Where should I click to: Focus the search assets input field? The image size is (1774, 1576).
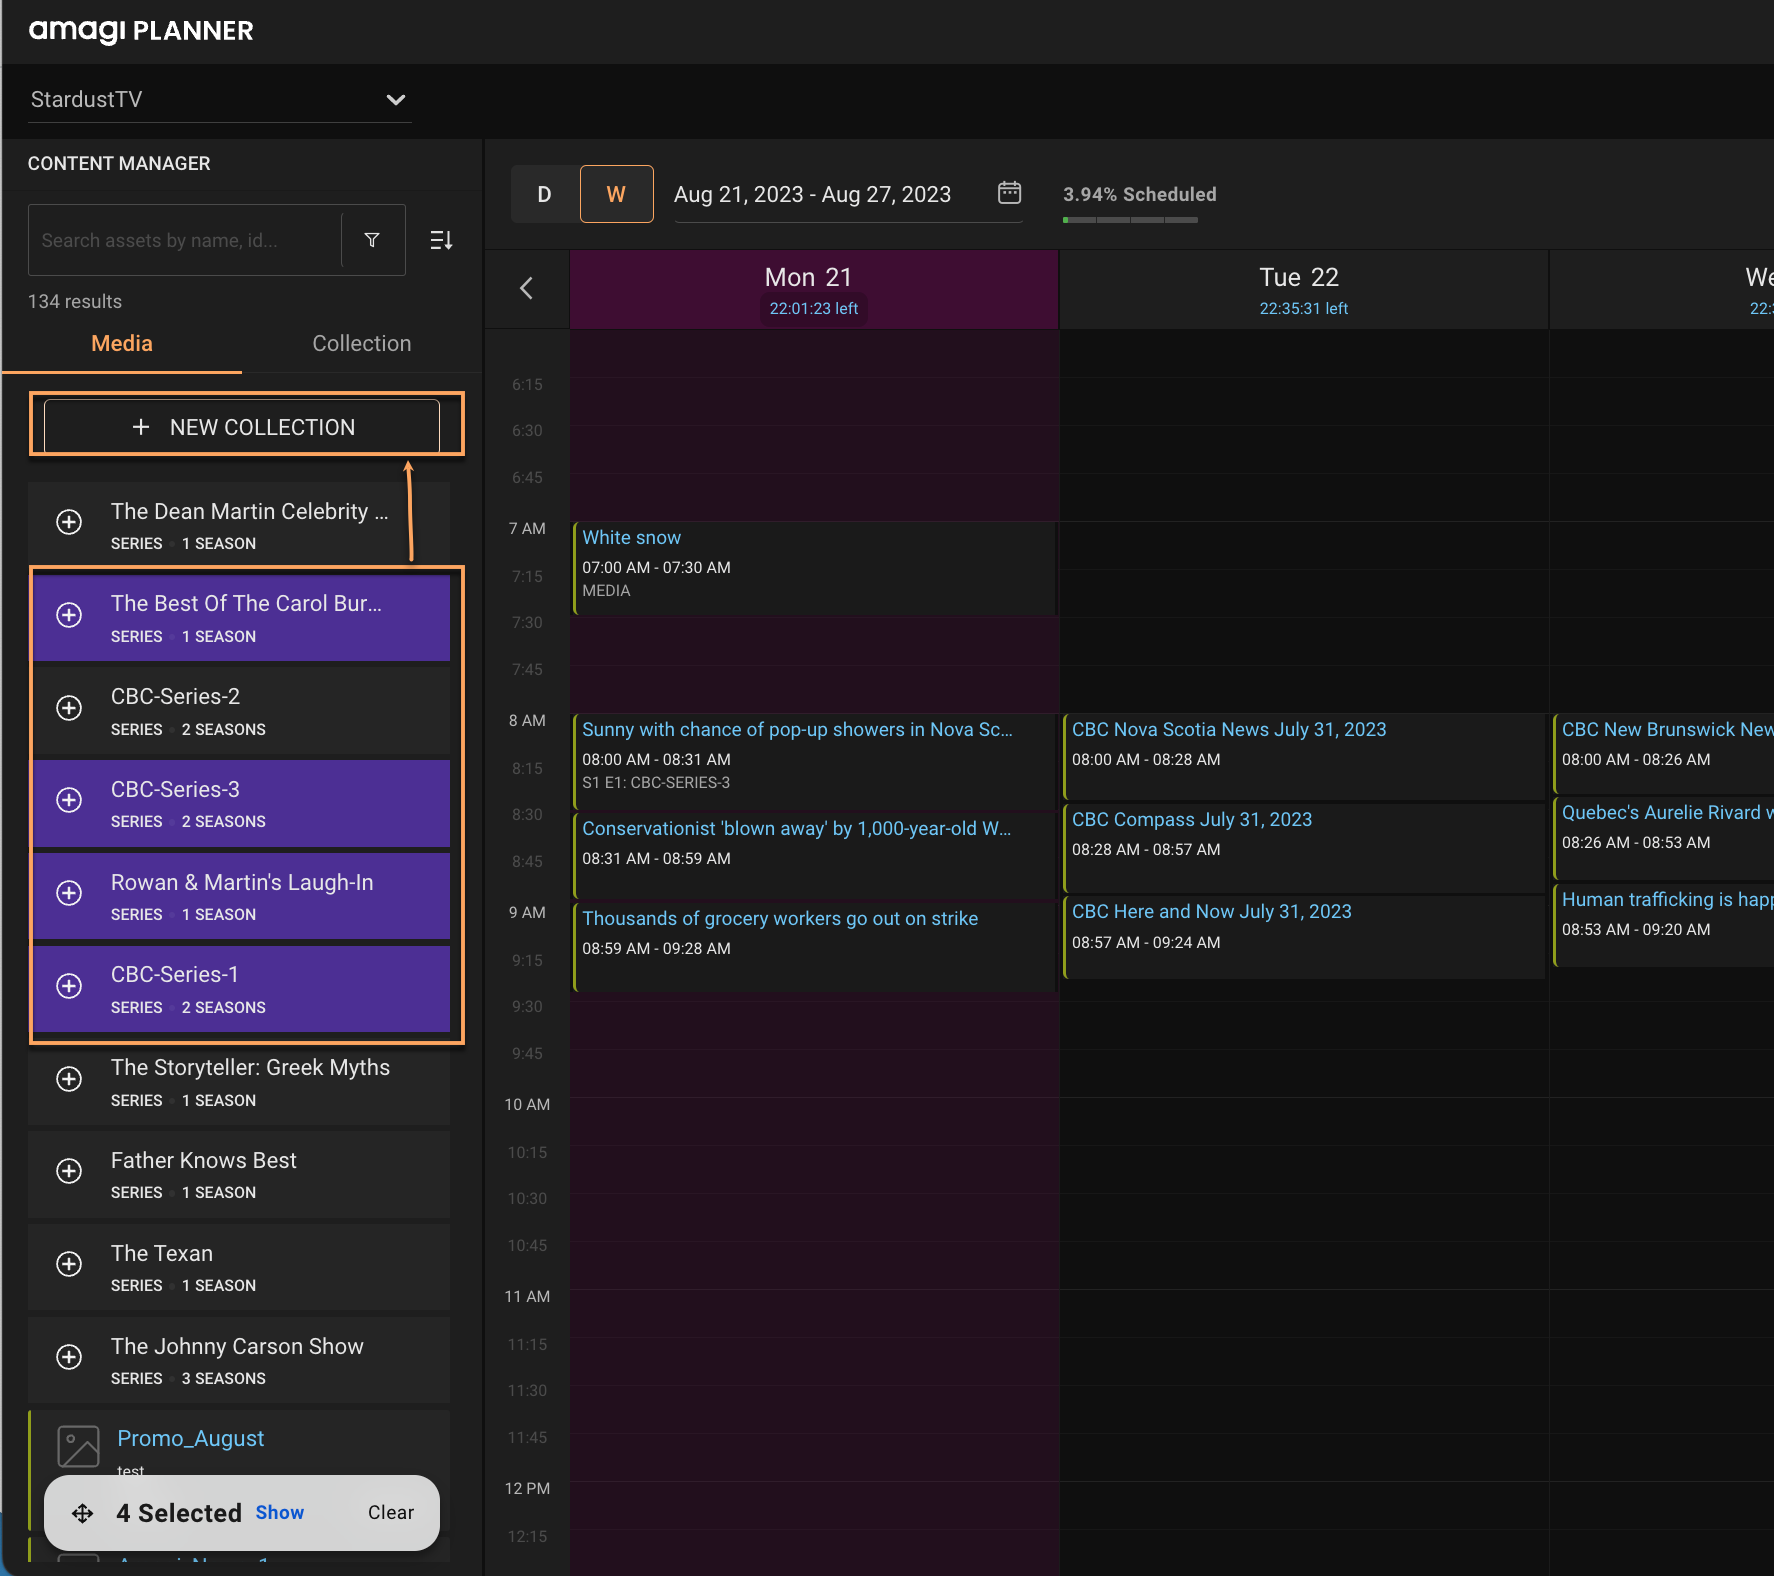pos(186,240)
